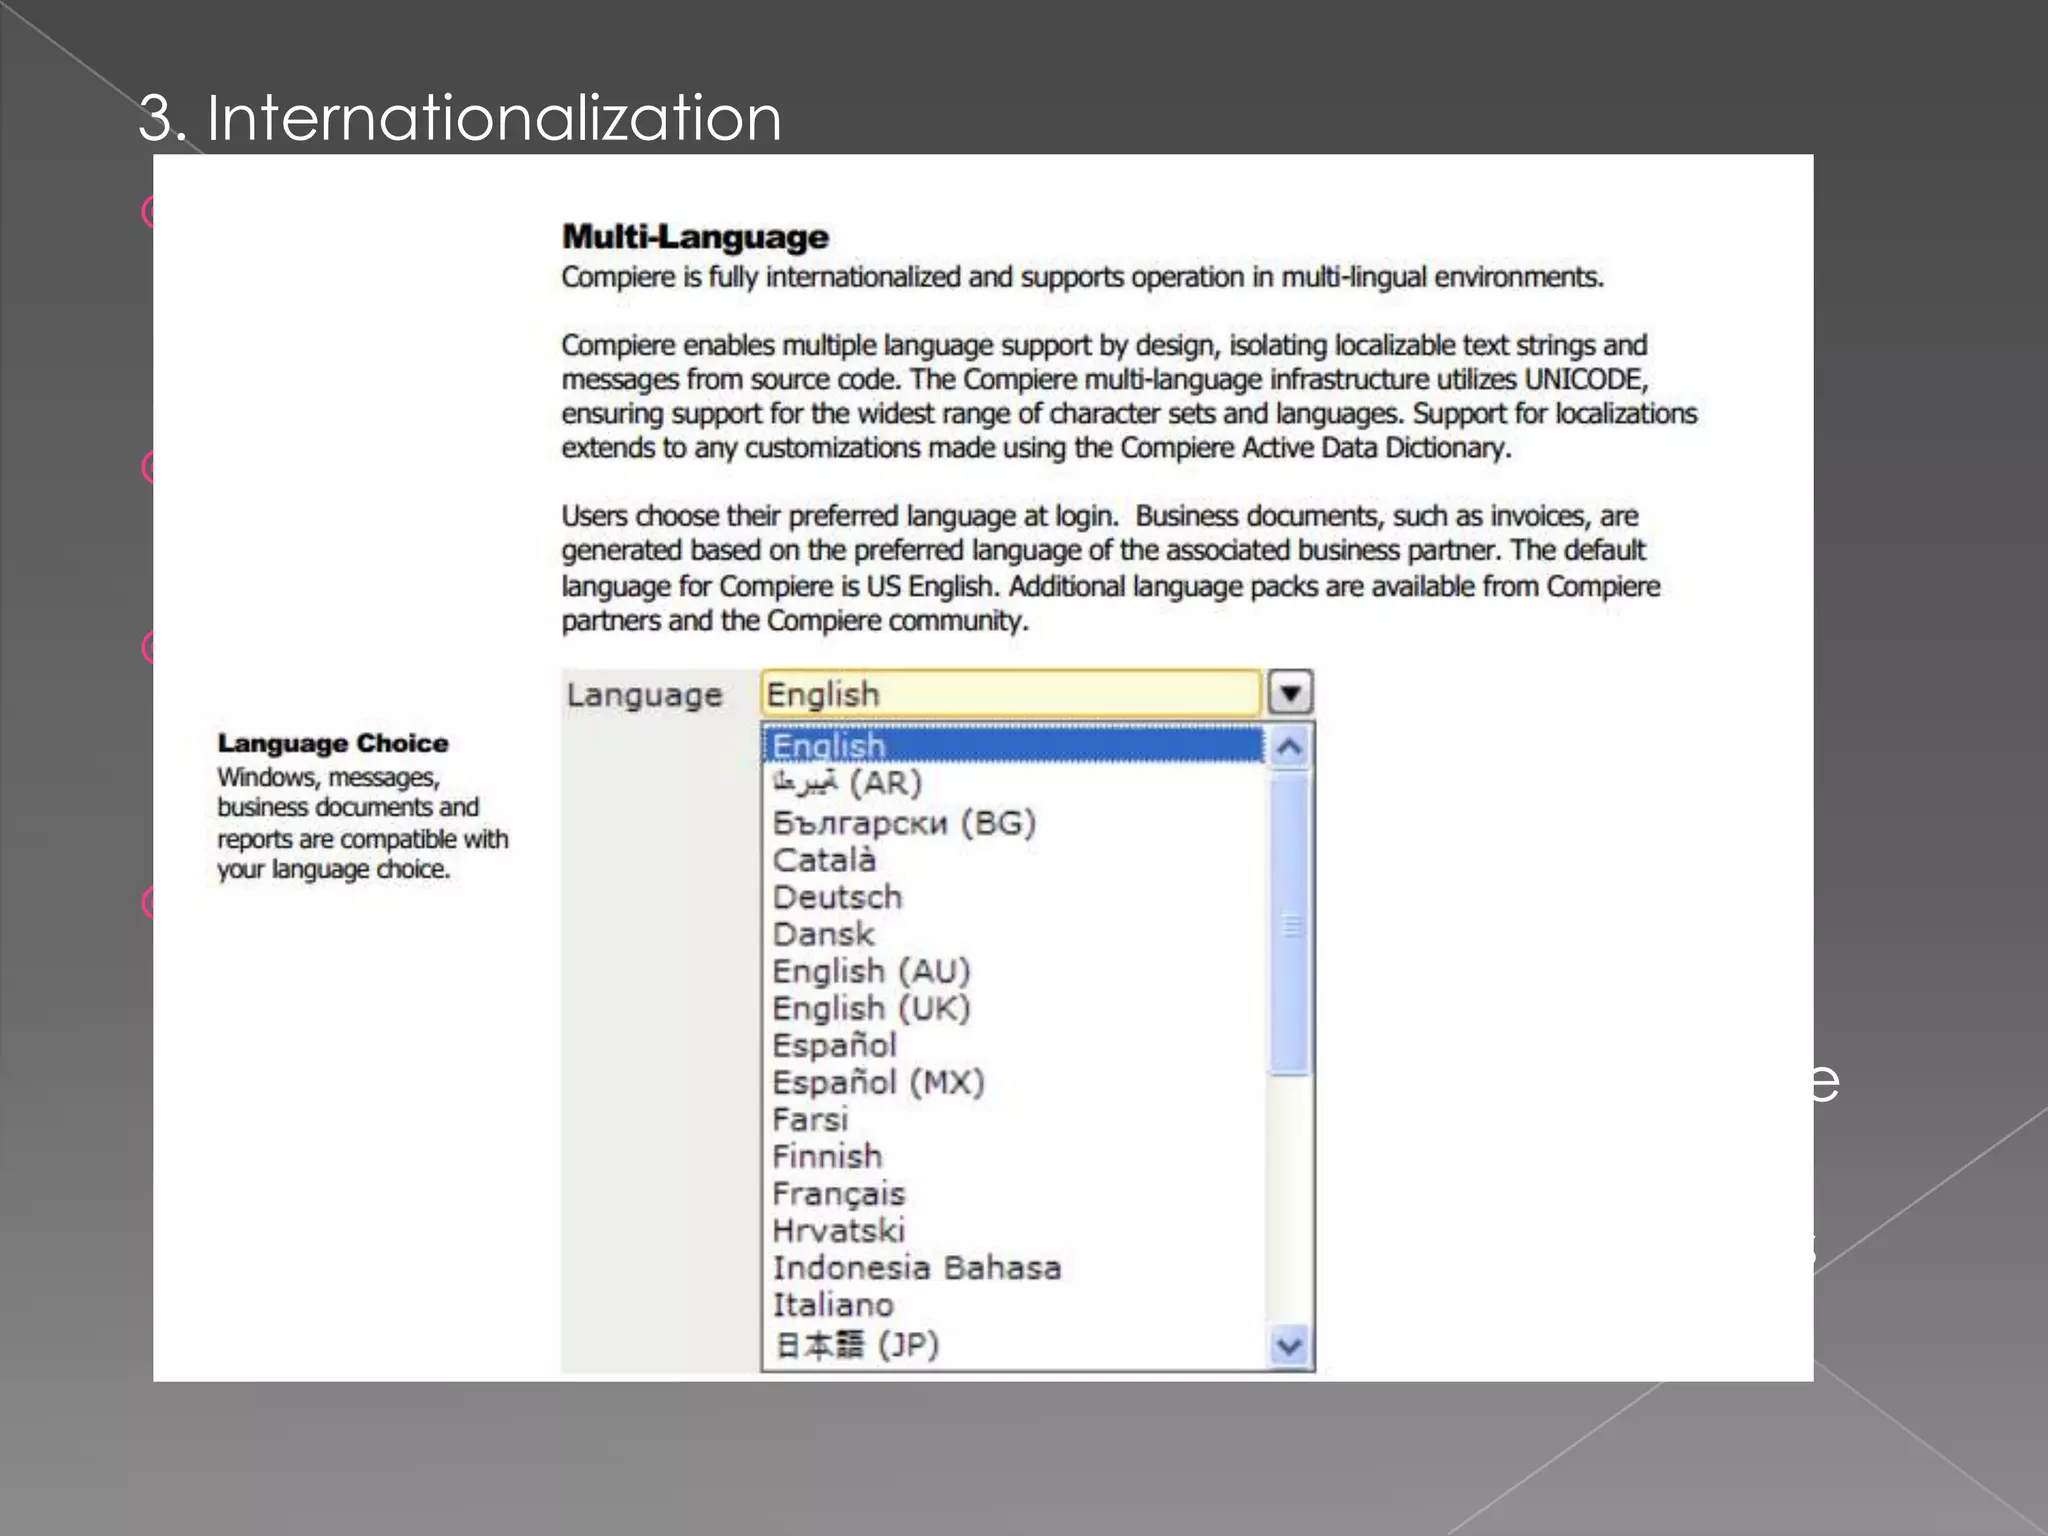
Task: Click the Language field showing English
Action: coord(1011,693)
